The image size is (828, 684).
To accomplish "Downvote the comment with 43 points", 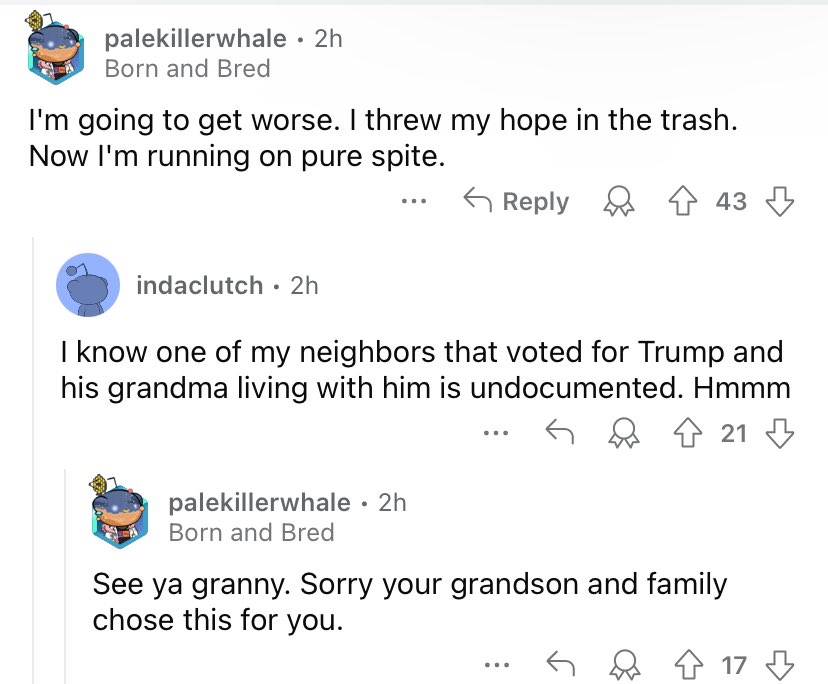I will click(779, 201).
